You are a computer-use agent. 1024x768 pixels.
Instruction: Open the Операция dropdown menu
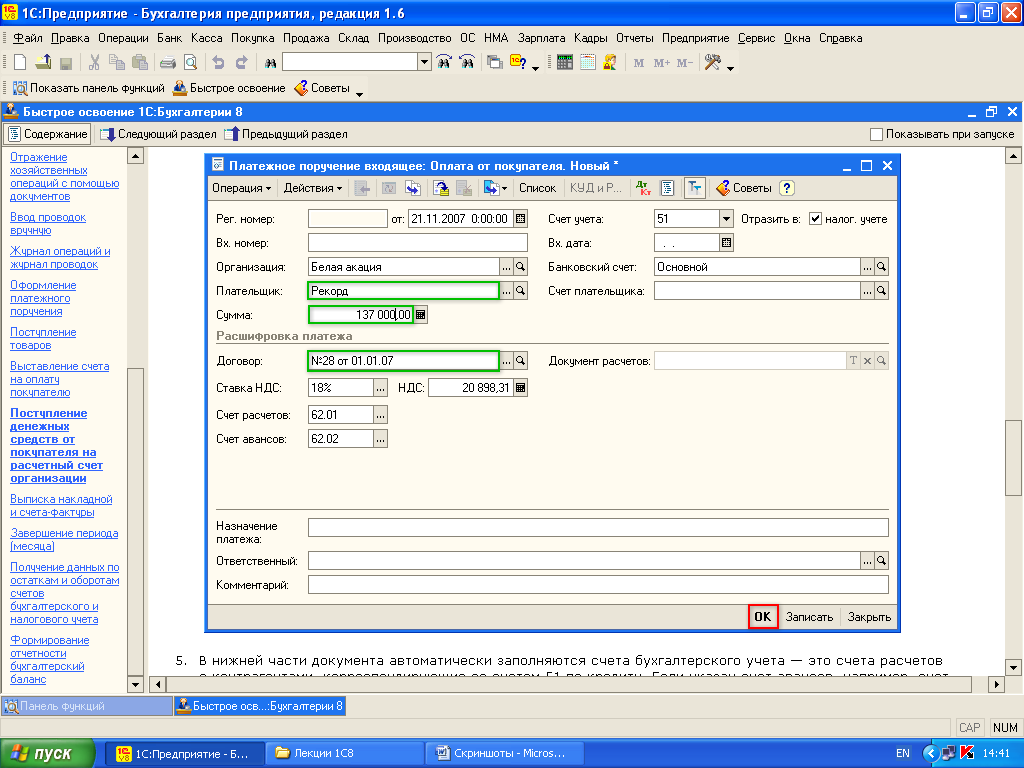tap(241, 188)
